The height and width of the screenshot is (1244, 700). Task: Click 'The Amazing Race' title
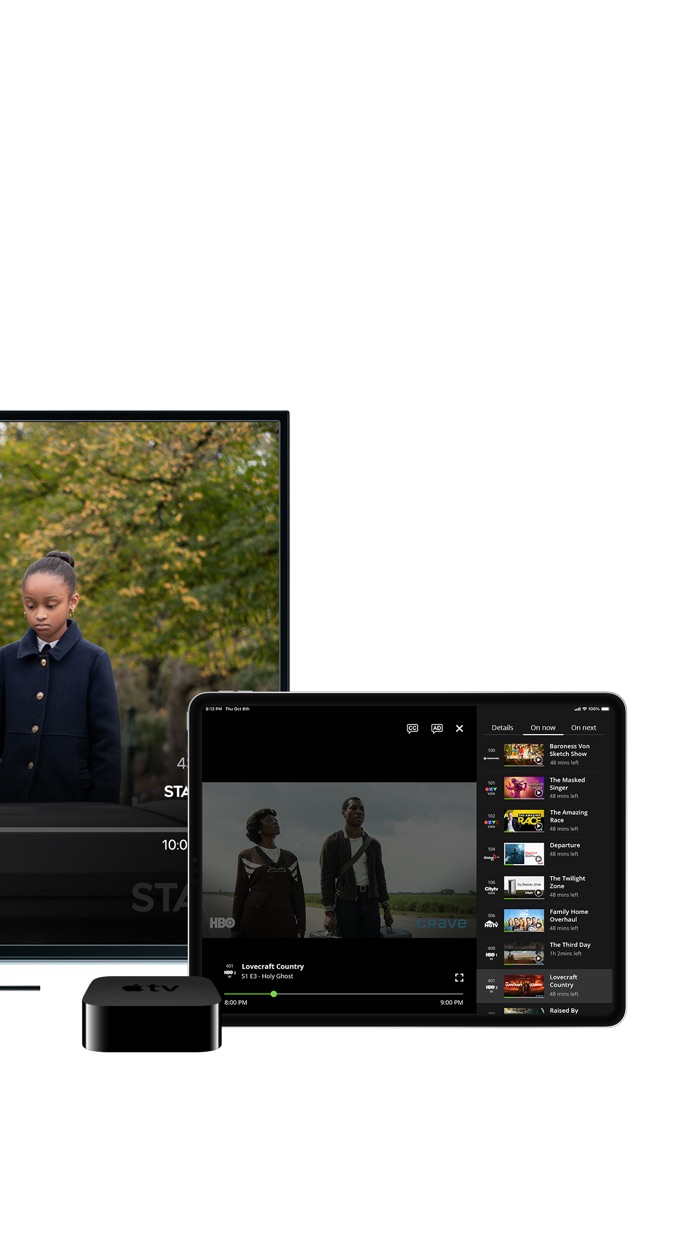(x=568, y=816)
